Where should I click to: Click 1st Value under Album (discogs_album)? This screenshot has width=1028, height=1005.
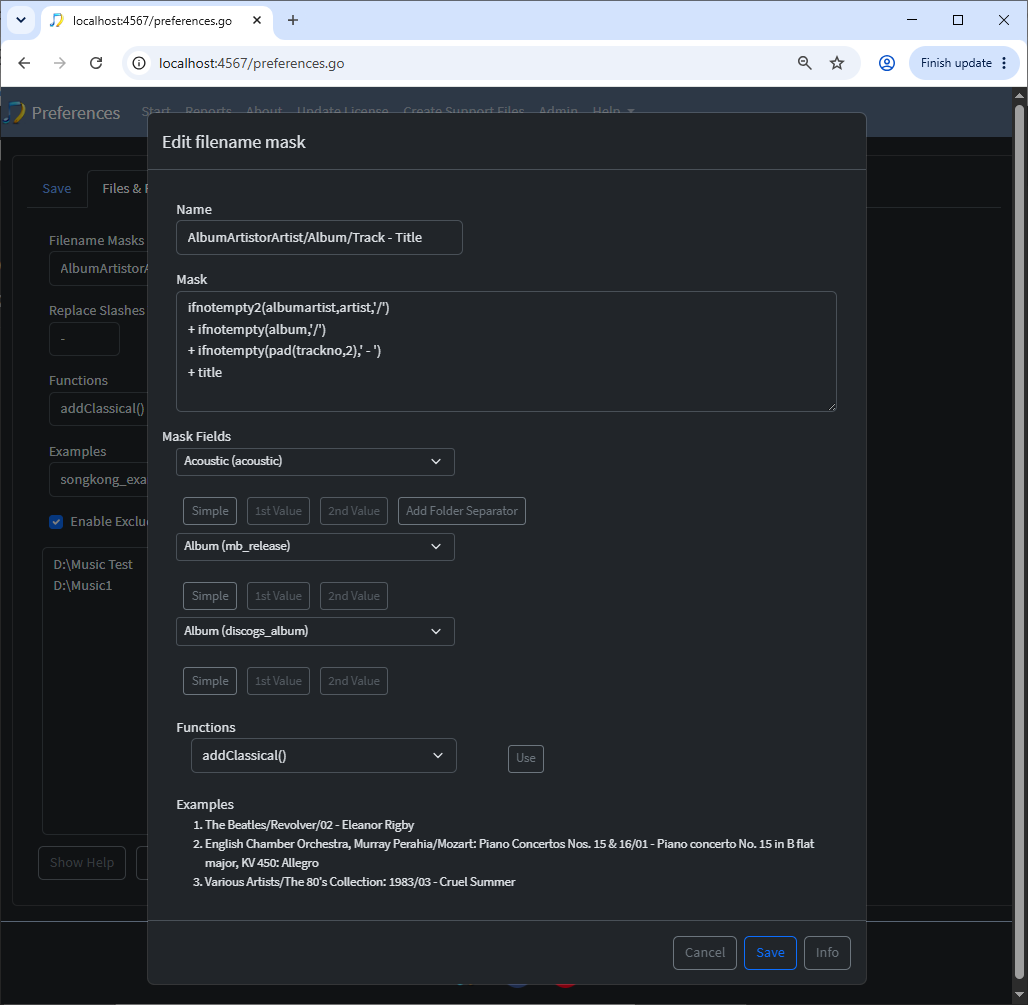point(278,681)
